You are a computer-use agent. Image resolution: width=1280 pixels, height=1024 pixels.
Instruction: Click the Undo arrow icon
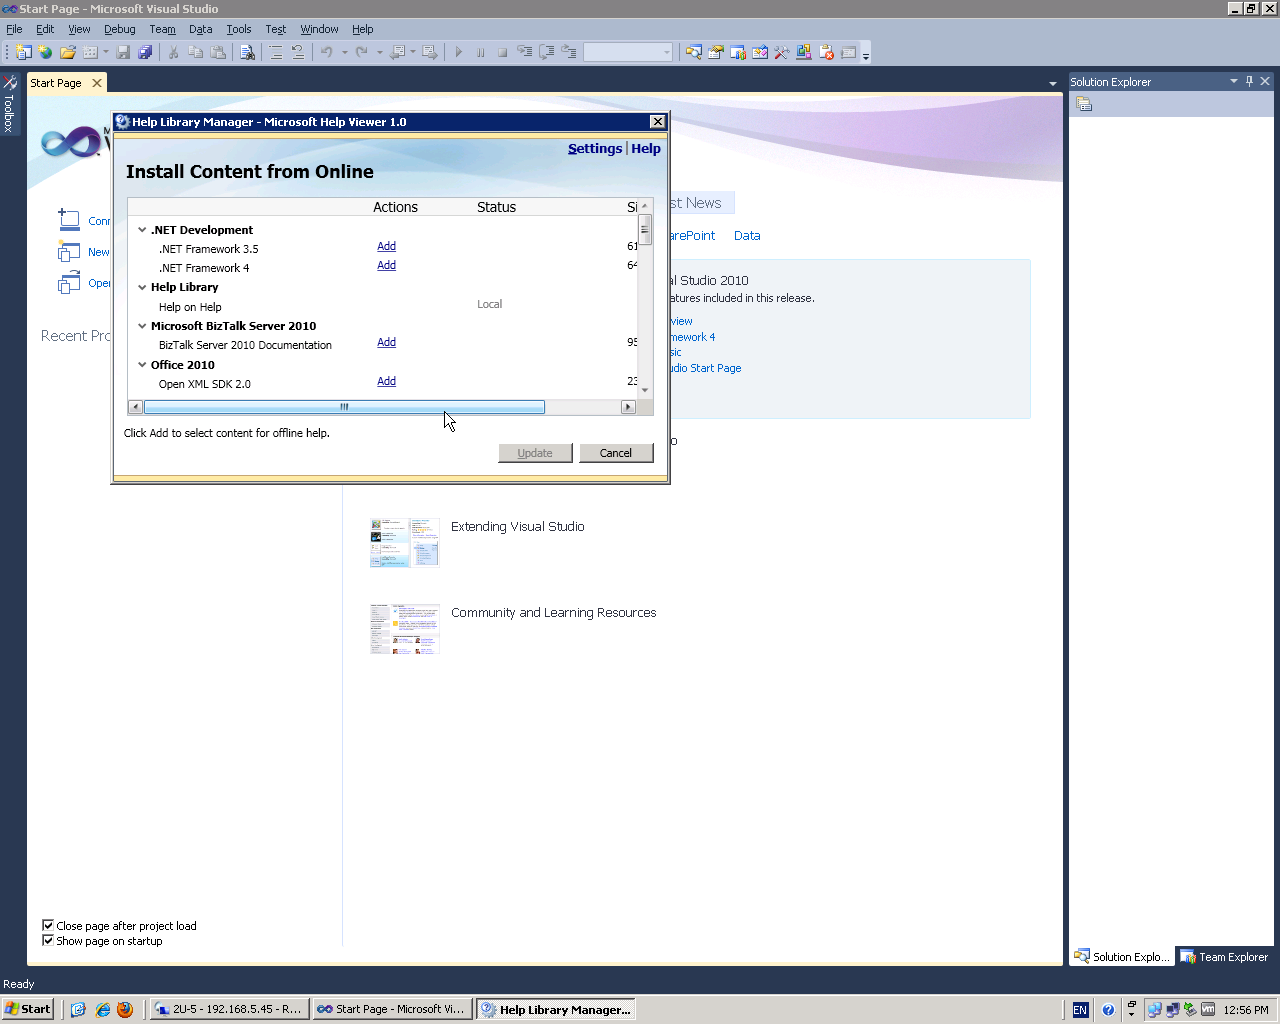pos(327,52)
